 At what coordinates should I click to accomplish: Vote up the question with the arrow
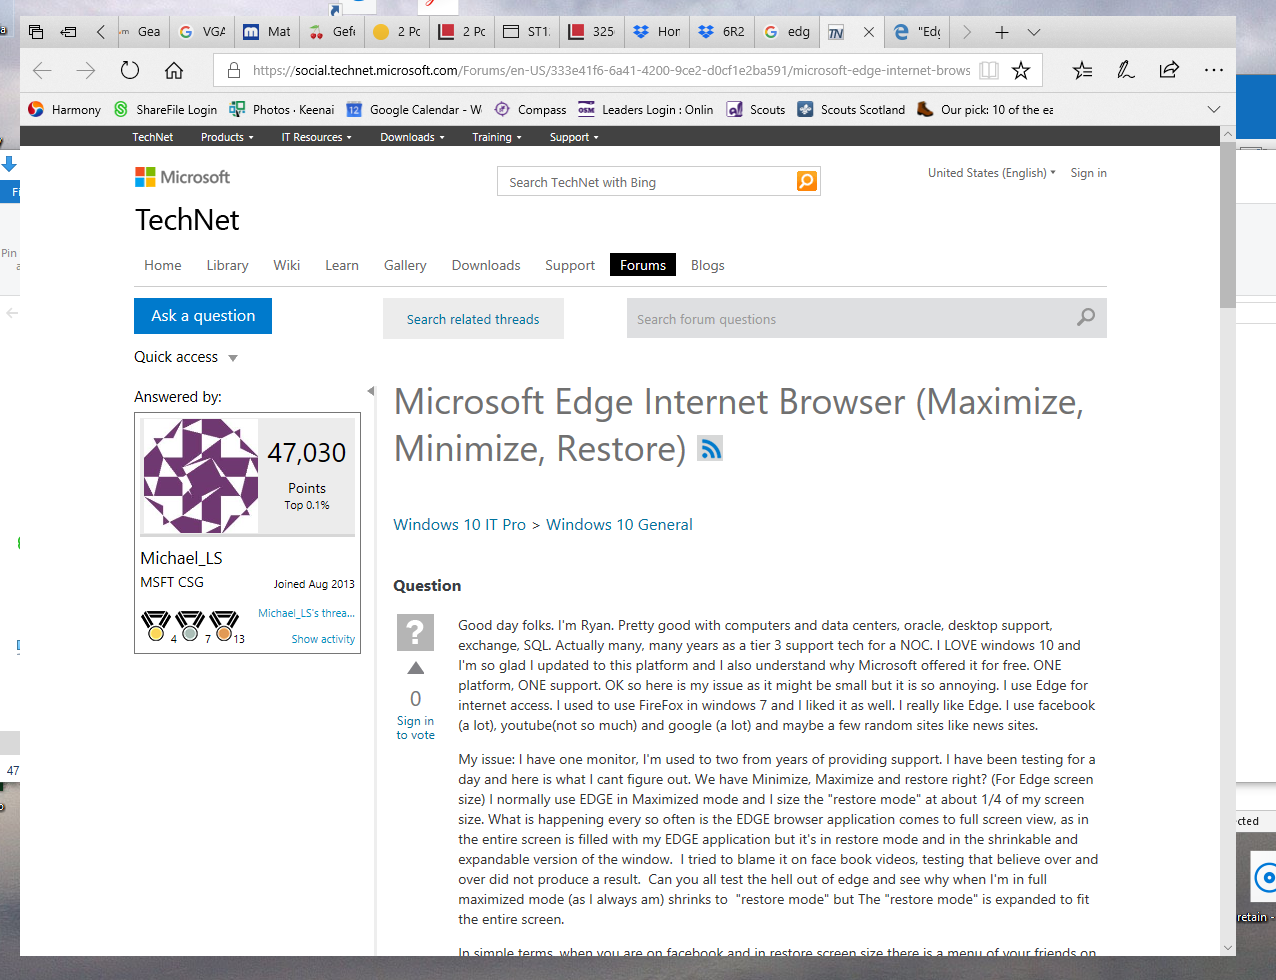(416, 668)
